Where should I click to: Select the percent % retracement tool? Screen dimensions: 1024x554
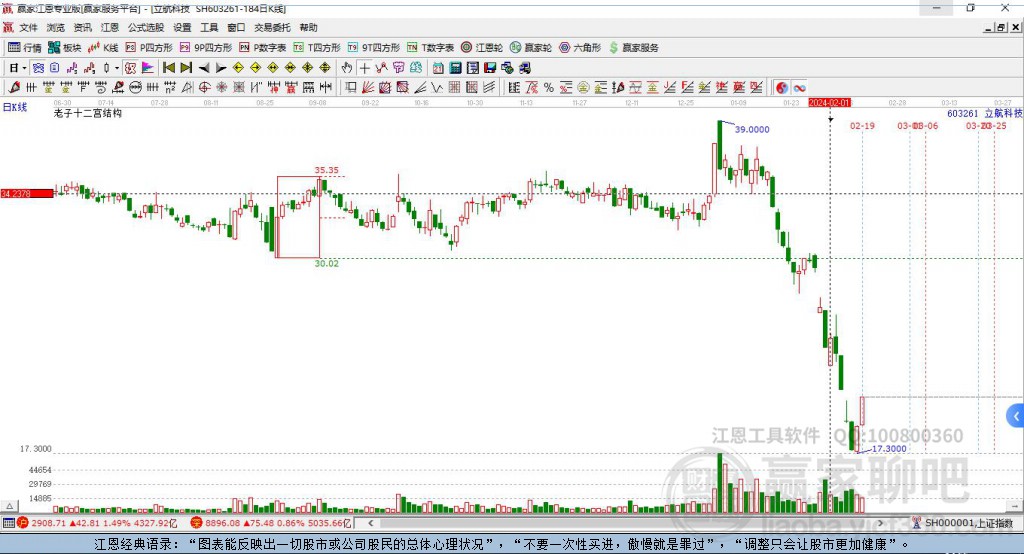[x=549, y=88]
